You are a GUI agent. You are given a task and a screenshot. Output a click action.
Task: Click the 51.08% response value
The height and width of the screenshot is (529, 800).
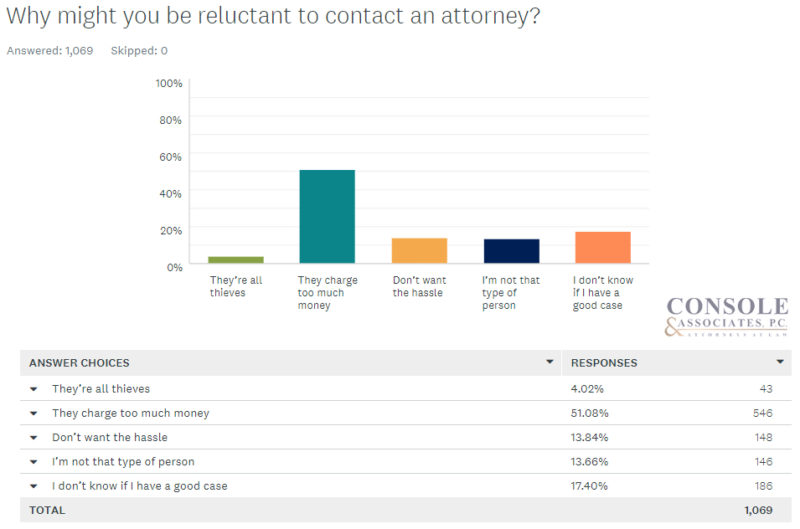click(589, 413)
